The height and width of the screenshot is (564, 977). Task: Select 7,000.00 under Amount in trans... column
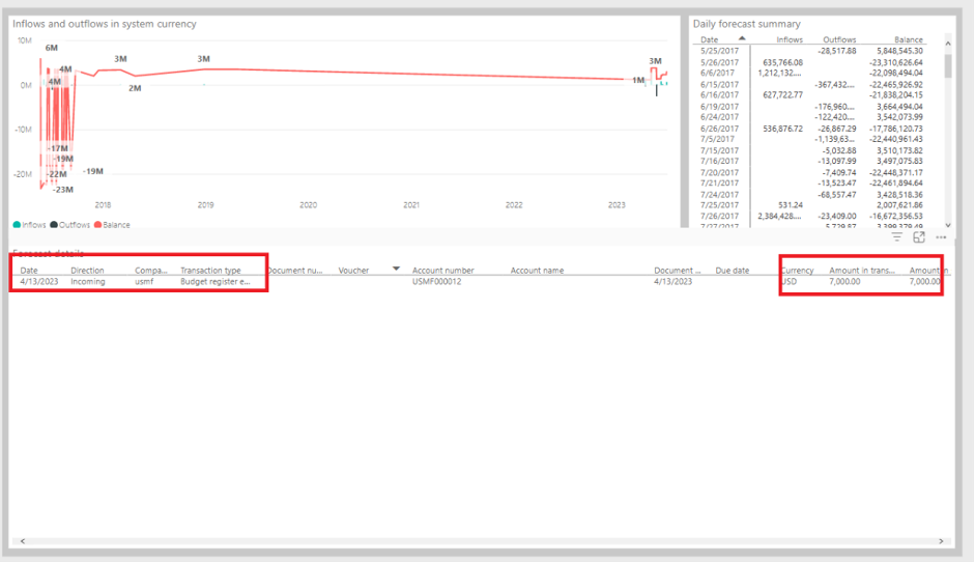coord(845,282)
